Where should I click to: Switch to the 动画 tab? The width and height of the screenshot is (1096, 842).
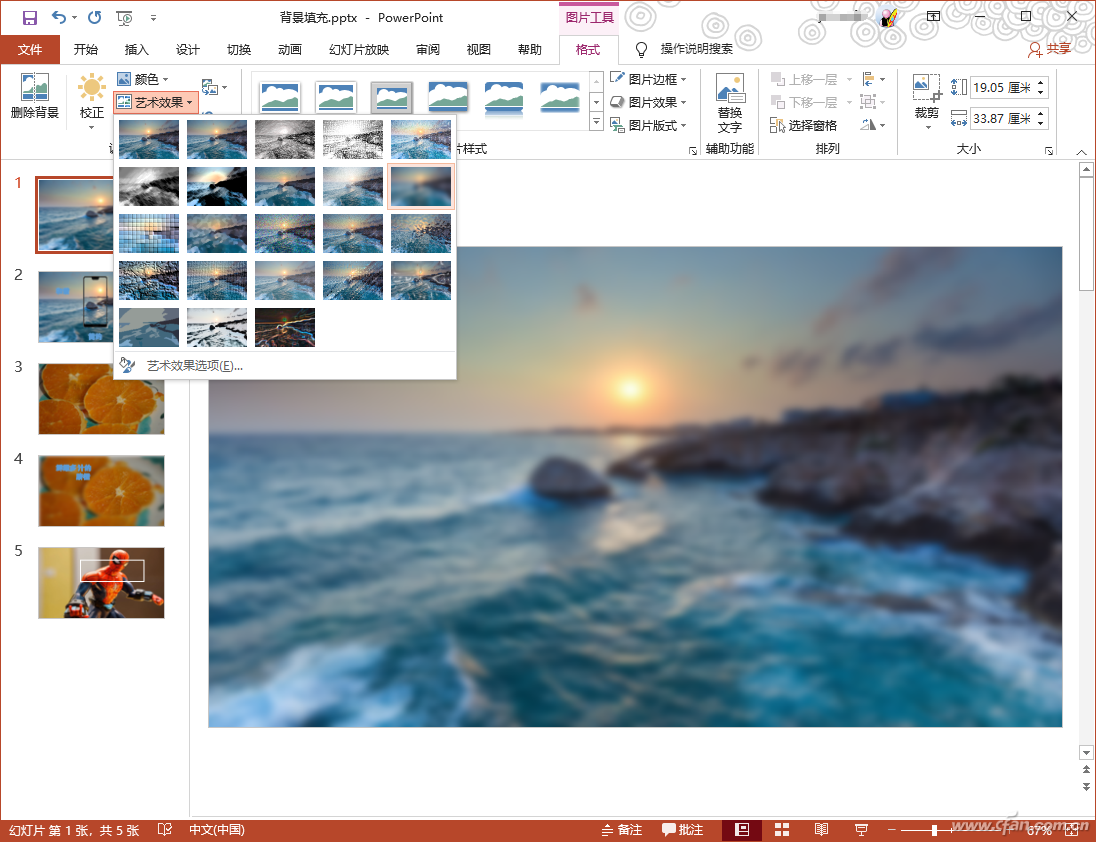click(x=289, y=50)
